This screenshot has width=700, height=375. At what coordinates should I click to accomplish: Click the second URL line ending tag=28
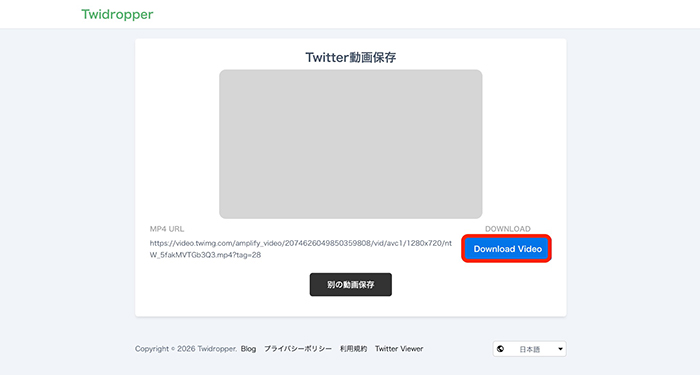205,255
